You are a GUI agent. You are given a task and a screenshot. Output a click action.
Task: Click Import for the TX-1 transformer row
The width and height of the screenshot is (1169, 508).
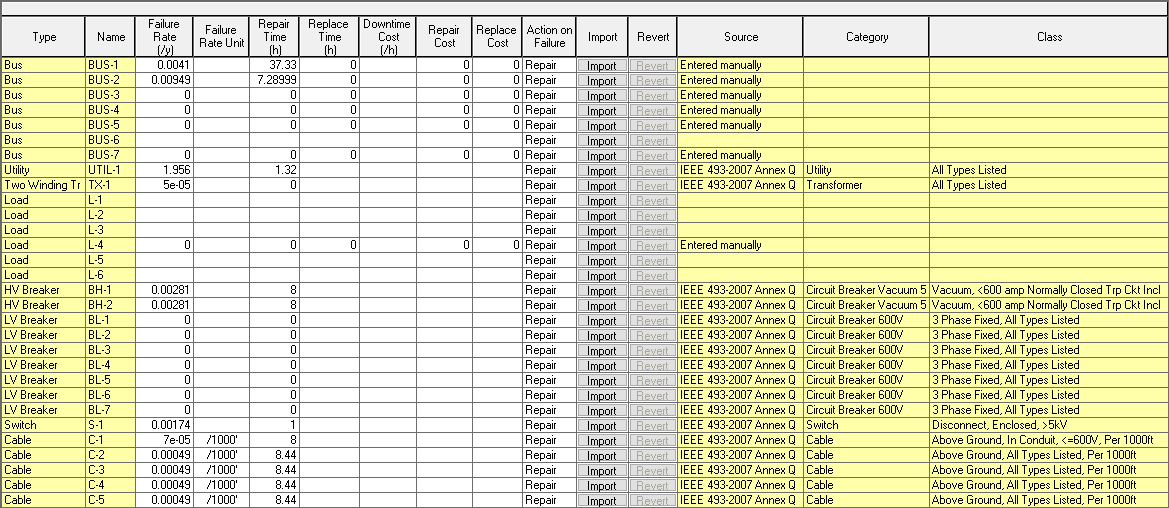pos(602,186)
